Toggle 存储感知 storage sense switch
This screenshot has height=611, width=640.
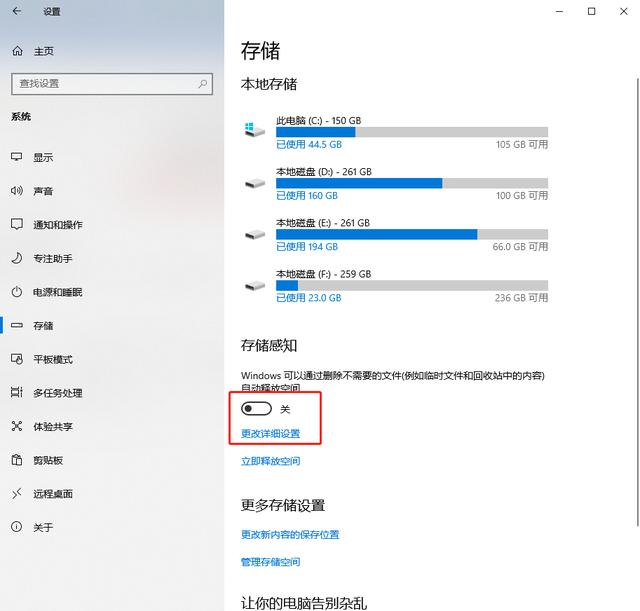point(257,409)
